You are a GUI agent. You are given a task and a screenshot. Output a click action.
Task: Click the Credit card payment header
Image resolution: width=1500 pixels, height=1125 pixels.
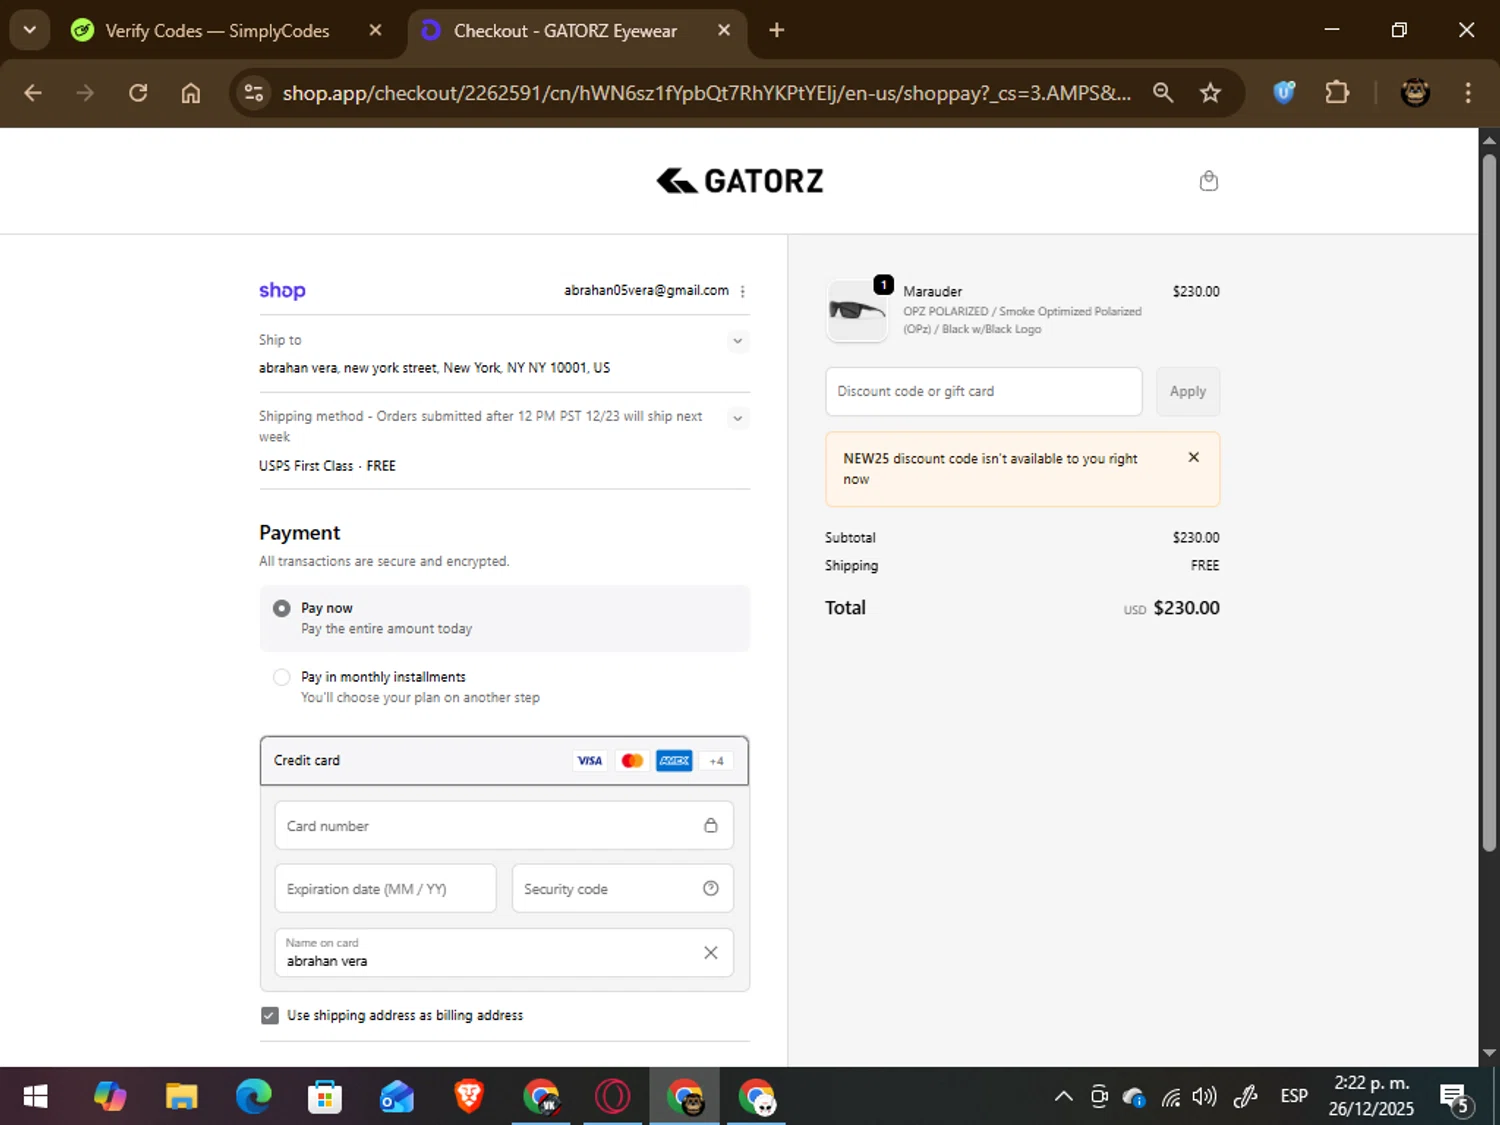[x=504, y=761]
